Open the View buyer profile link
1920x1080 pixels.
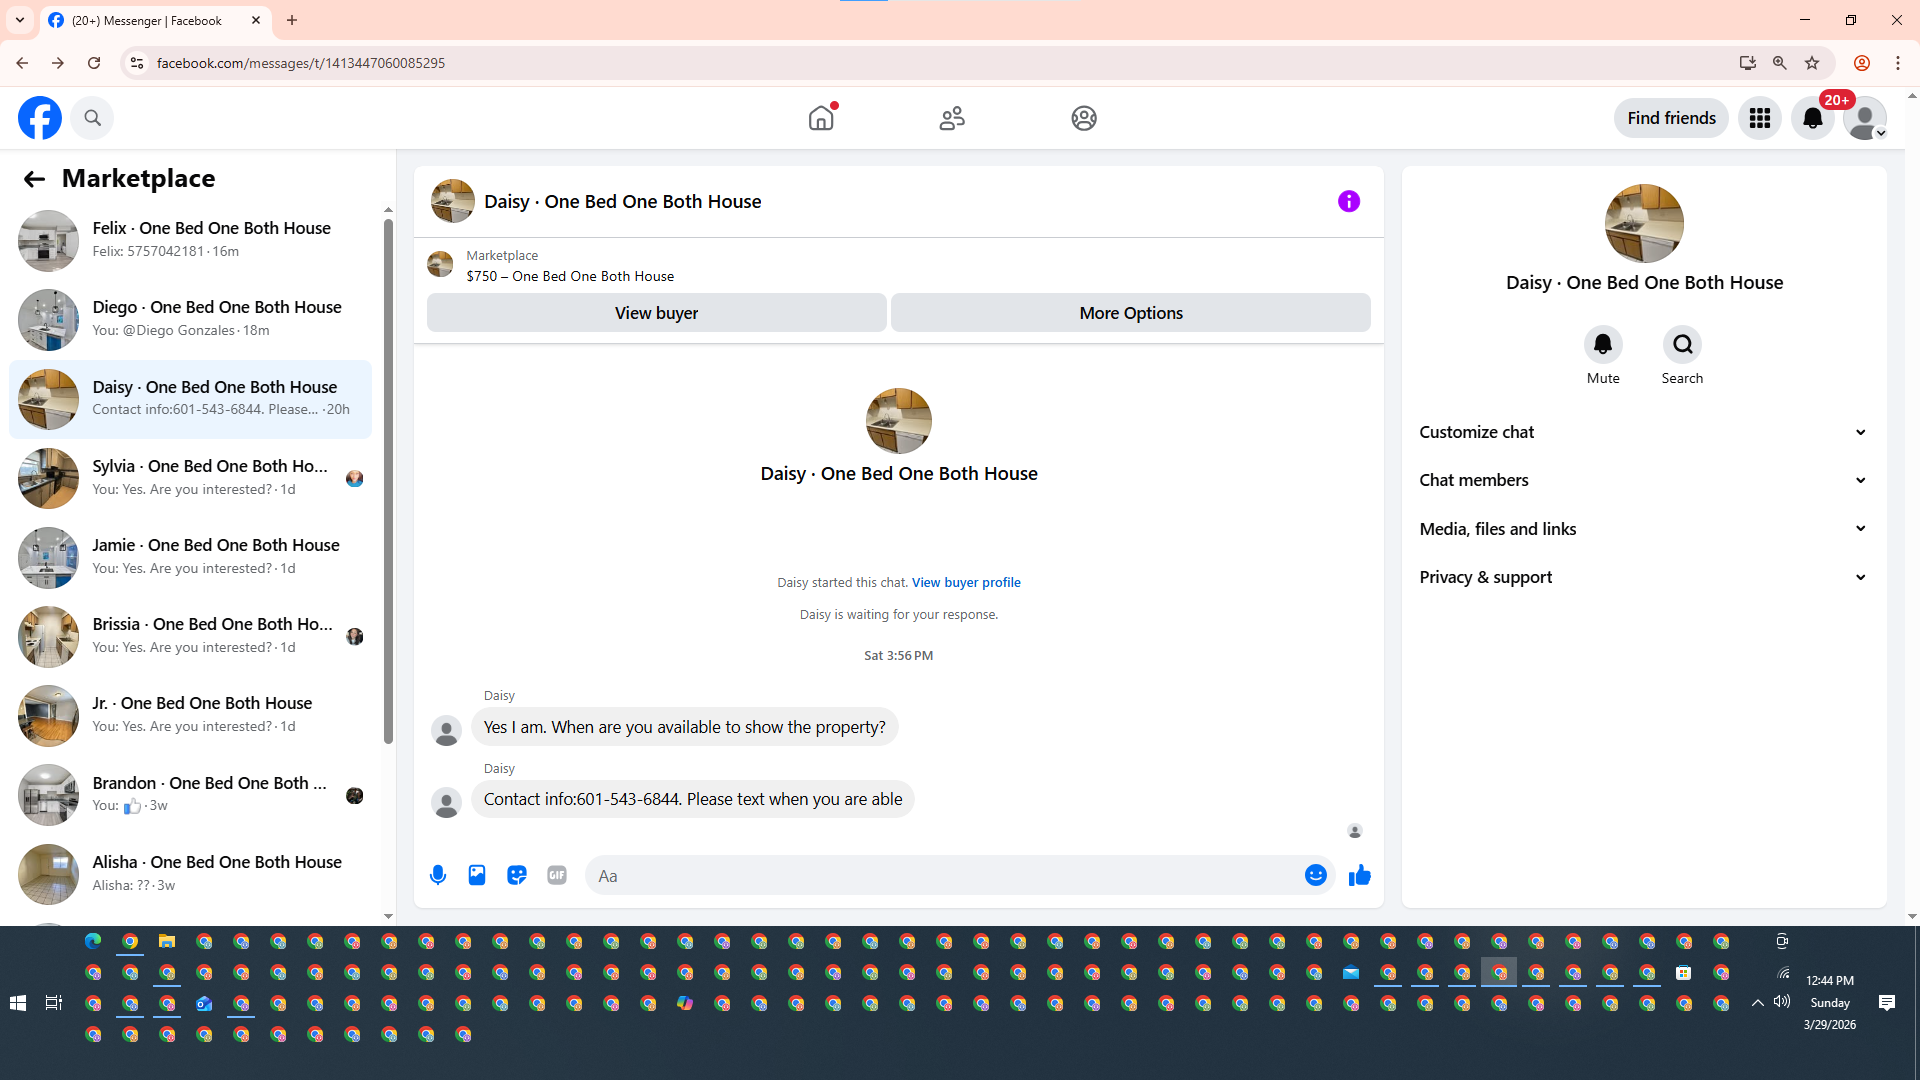(966, 582)
